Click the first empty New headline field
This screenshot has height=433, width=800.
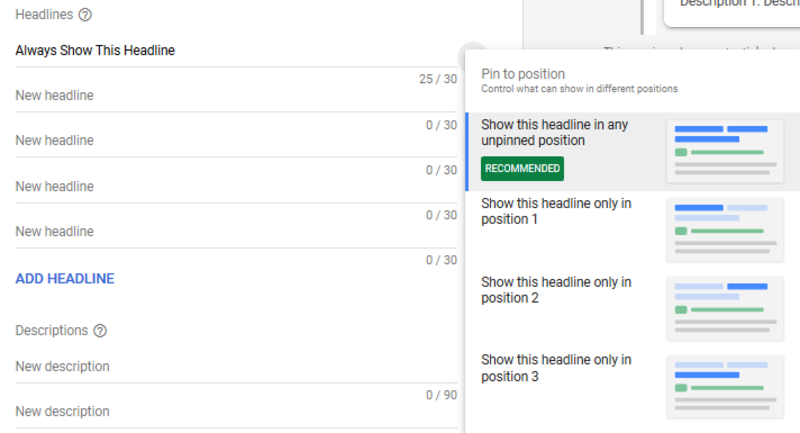[200, 96]
